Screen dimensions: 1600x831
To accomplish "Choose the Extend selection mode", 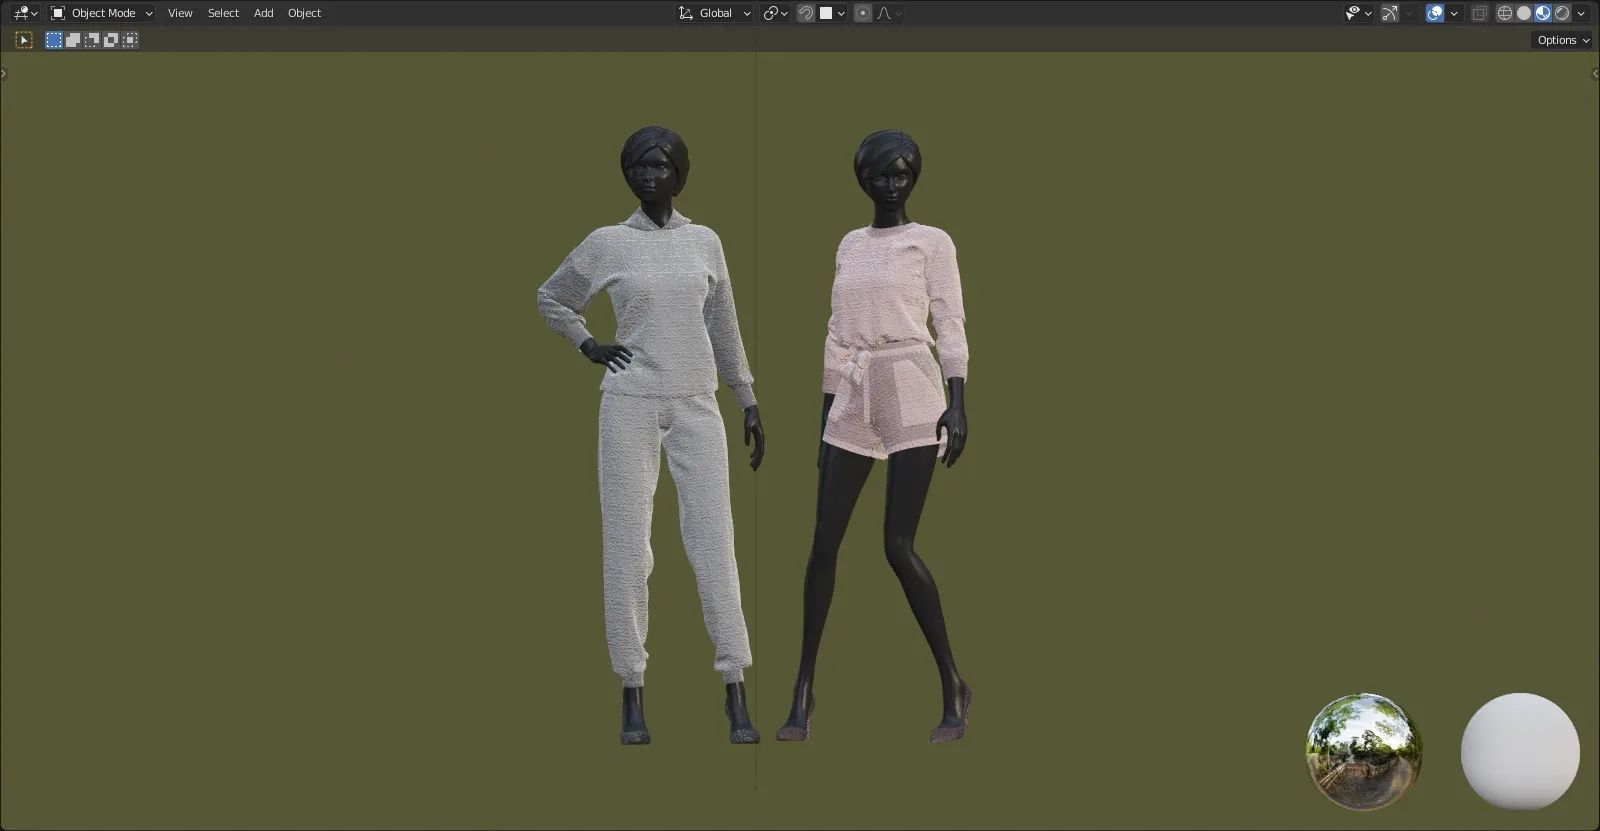I will point(73,40).
